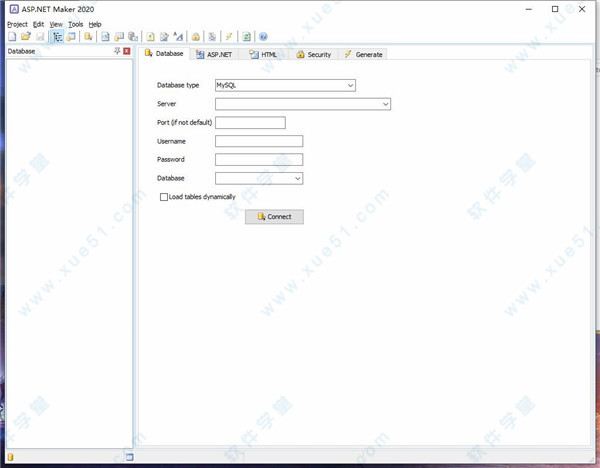Click the padlock security toolbar icon

click(x=196, y=37)
